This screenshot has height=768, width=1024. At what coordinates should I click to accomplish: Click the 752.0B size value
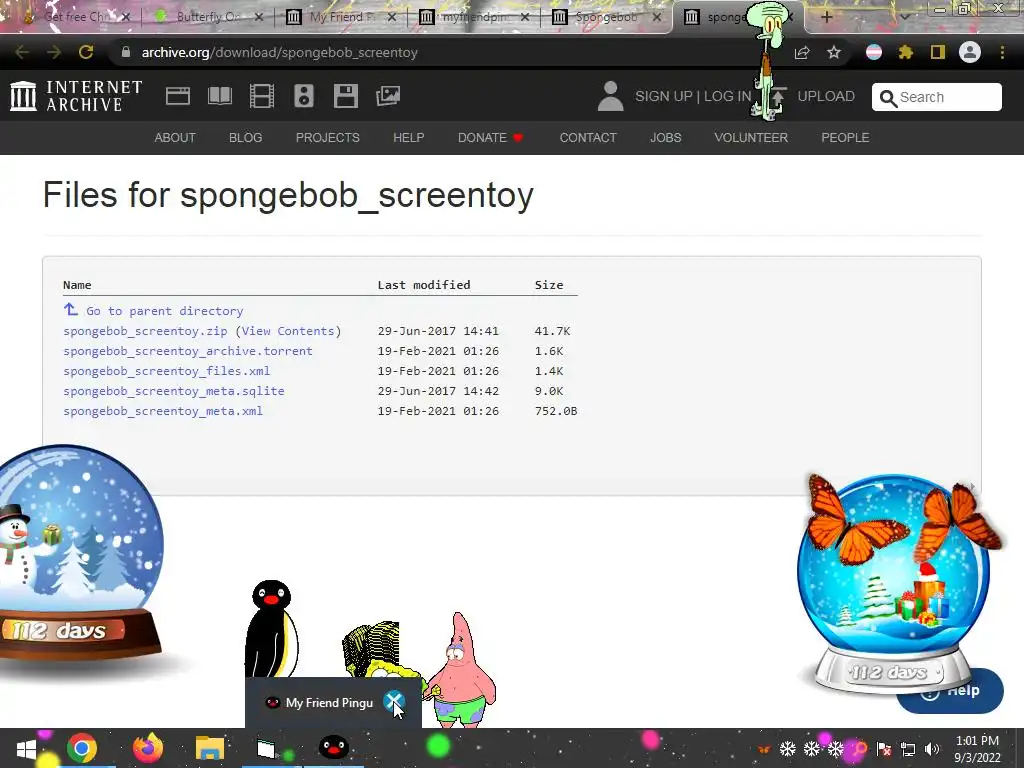tap(556, 411)
